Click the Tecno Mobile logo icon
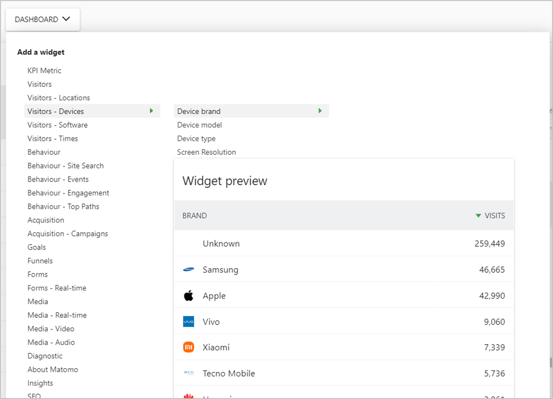 (x=189, y=373)
